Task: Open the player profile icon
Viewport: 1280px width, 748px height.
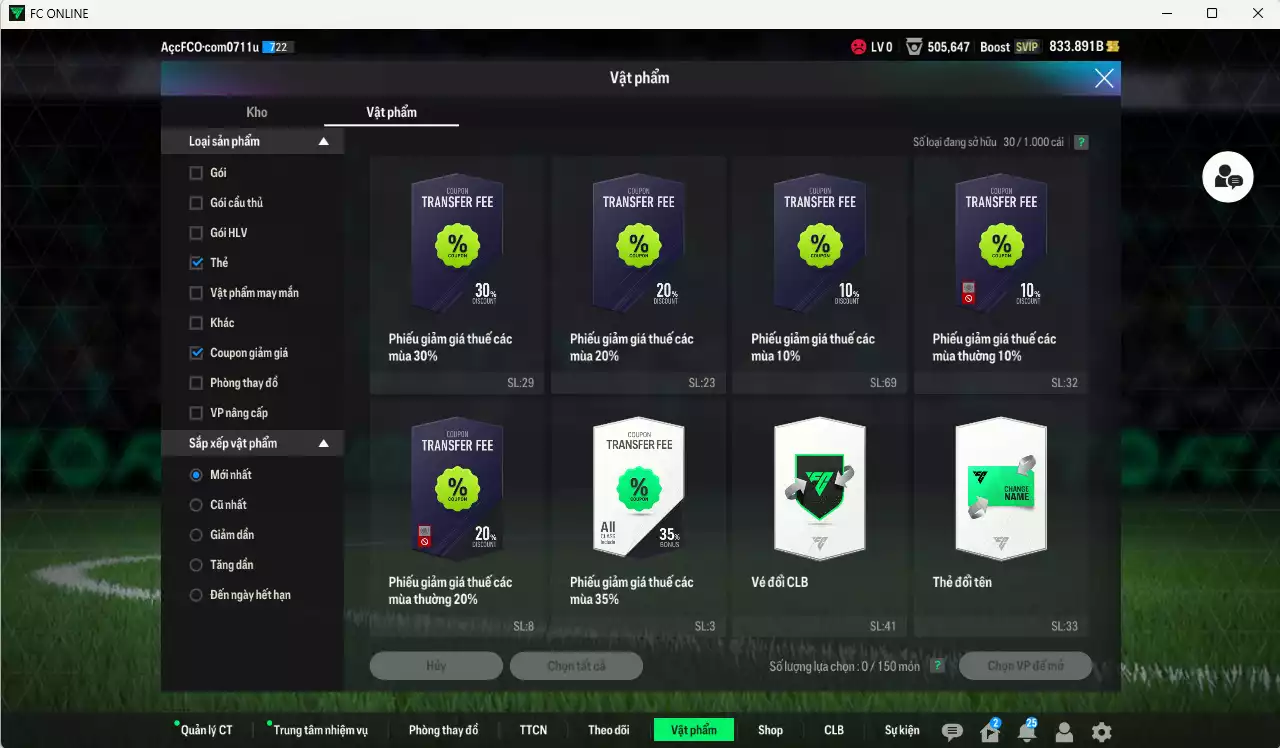Action: point(1063,731)
